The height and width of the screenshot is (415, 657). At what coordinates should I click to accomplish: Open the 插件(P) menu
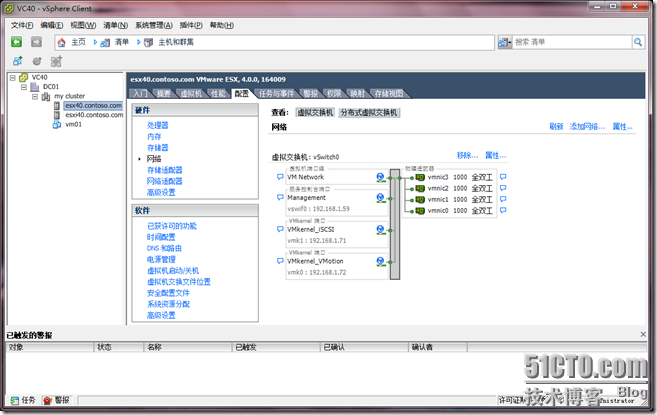tap(191, 25)
